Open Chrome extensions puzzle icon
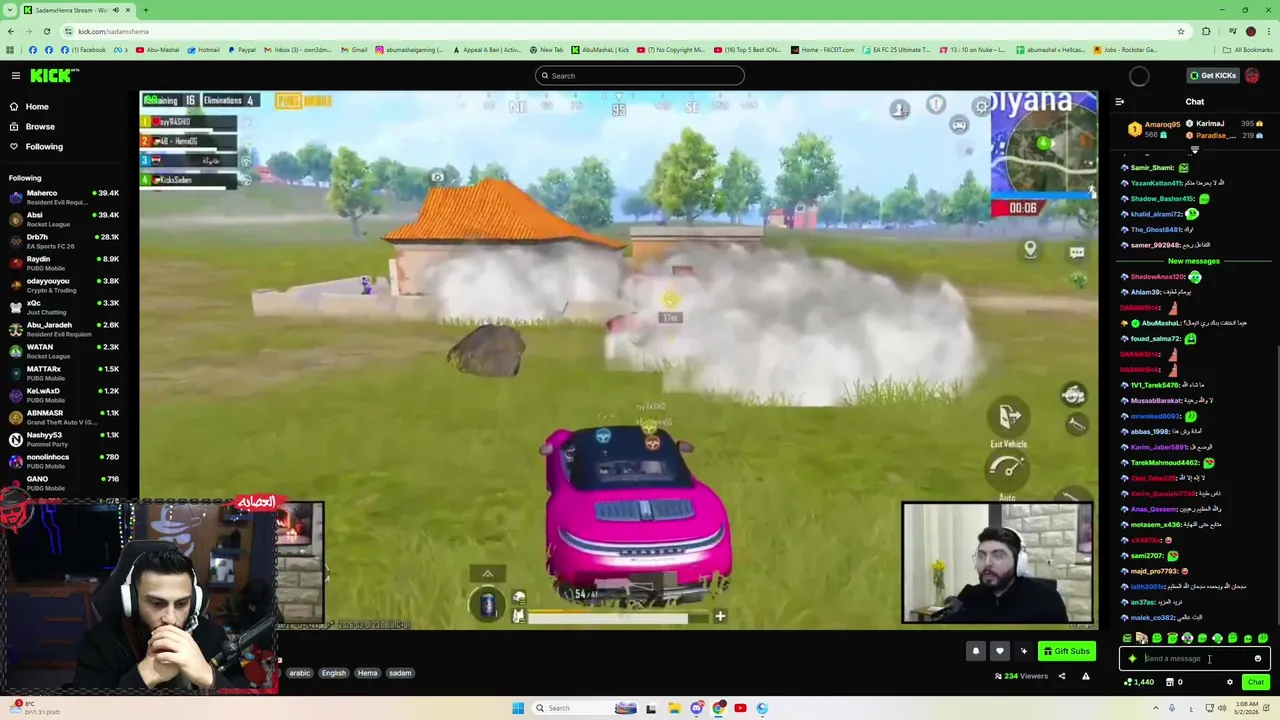The image size is (1280, 720). tap(1206, 31)
